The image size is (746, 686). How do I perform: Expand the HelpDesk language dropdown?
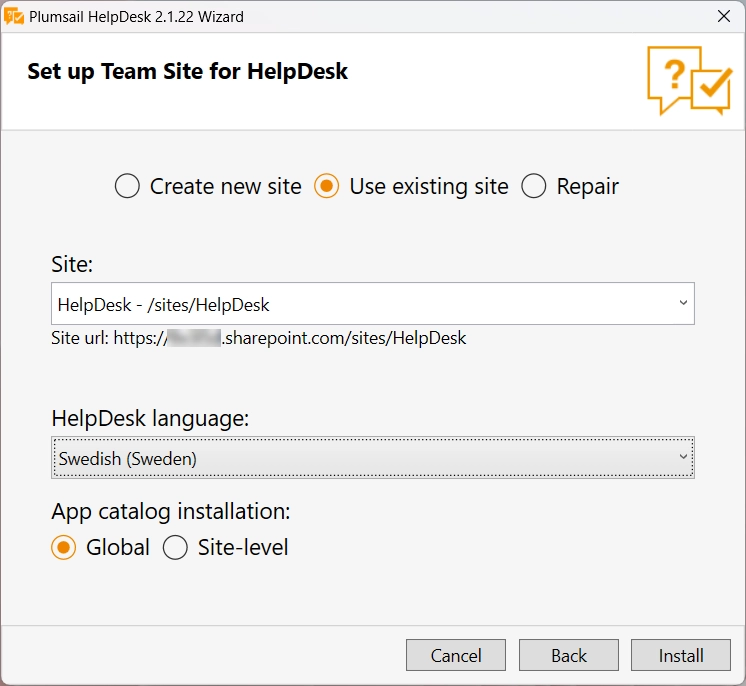[373, 458]
